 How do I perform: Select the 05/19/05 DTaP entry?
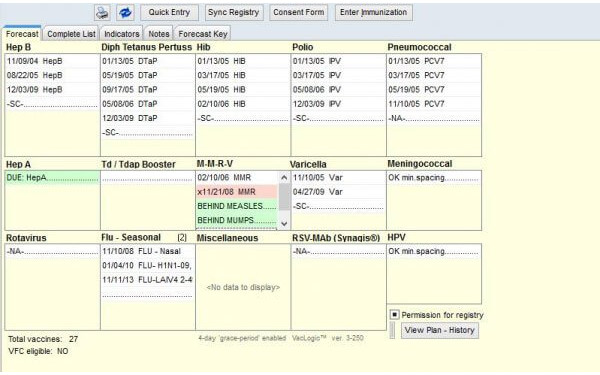point(147,75)
